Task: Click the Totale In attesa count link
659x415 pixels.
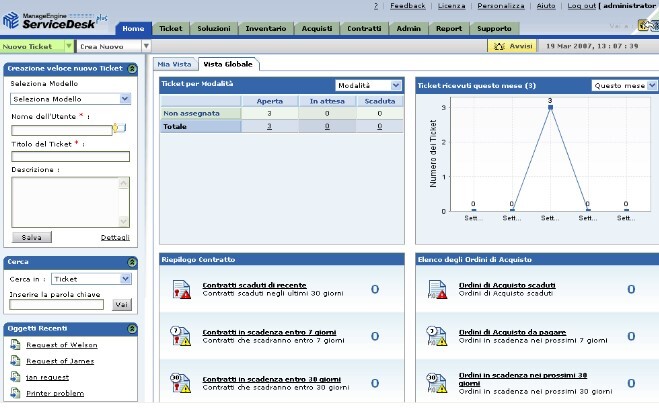Action: [x=327, y=127]
